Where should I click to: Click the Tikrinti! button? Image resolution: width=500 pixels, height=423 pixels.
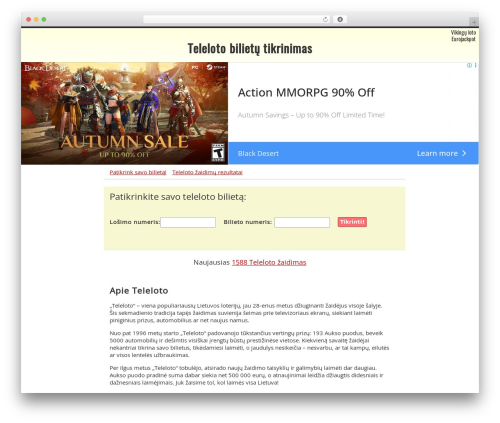coord(352,222)
